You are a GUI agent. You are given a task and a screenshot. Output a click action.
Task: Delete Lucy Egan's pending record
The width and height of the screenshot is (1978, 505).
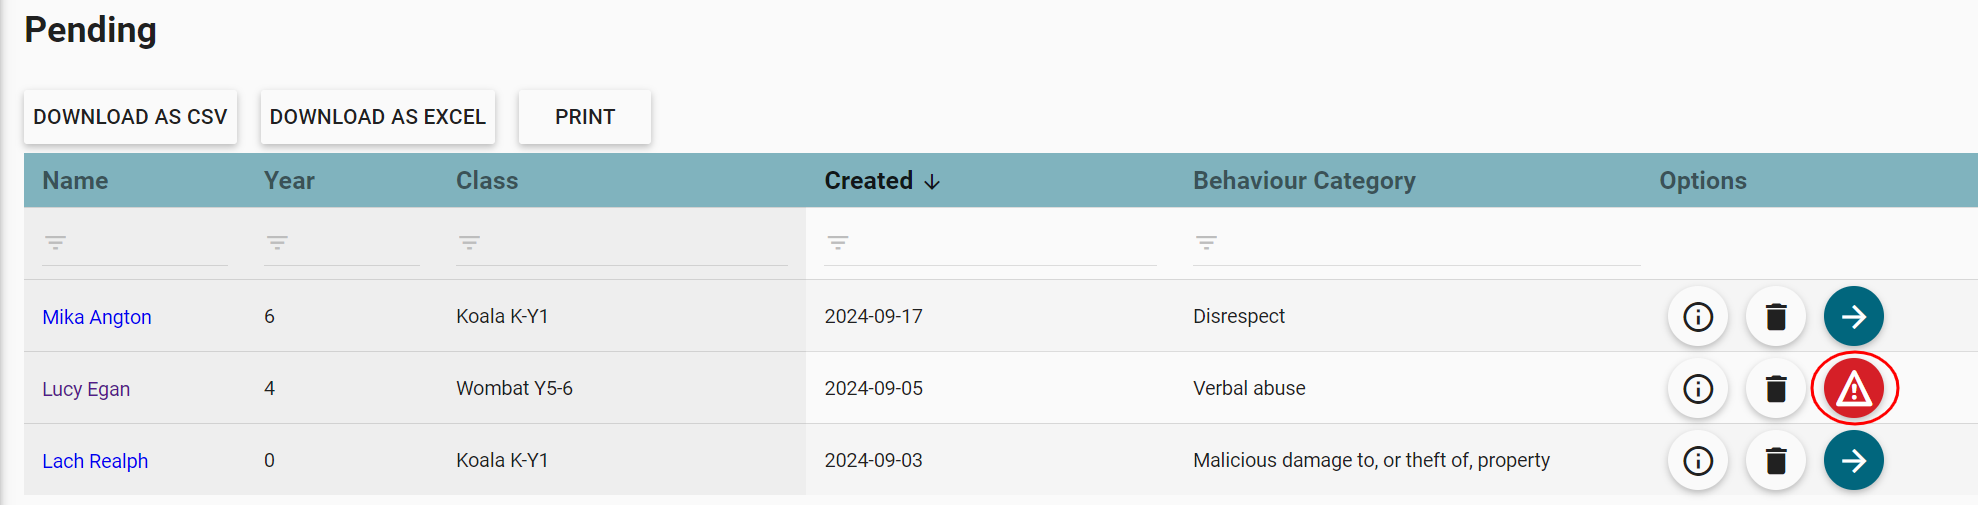1776,389
